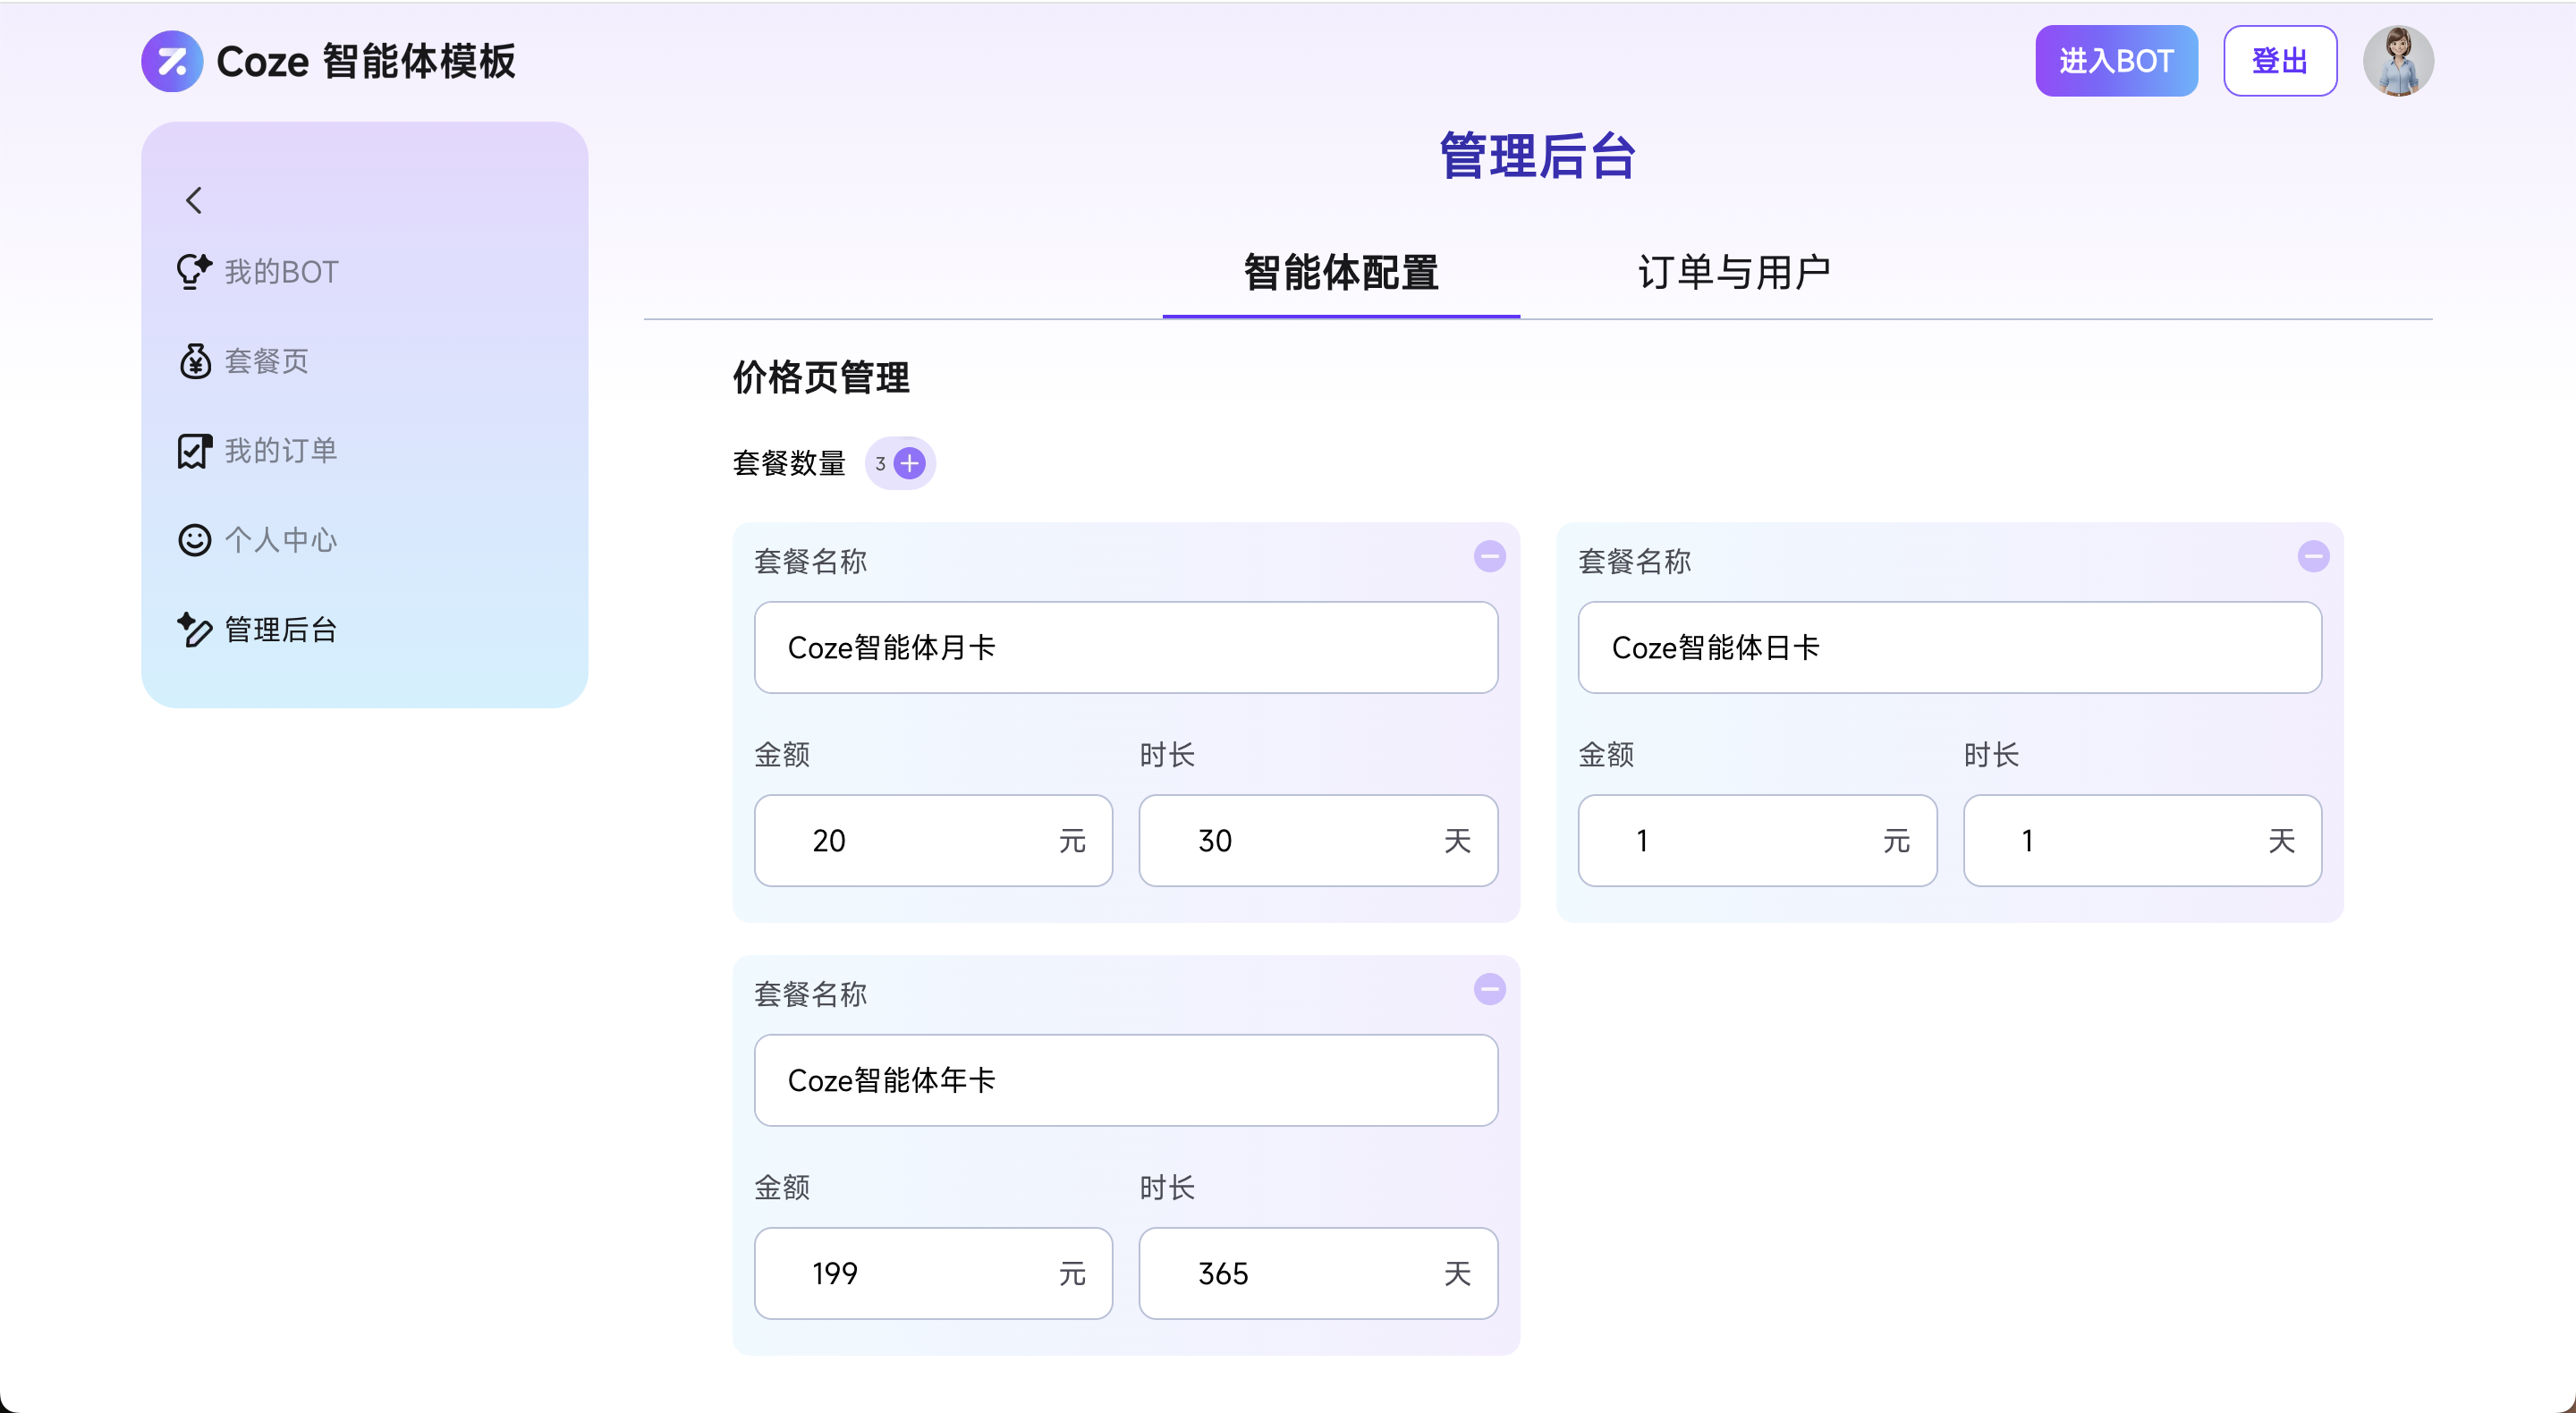Remove the Coze智能体日卡 package card

(x=2312, y=556)
